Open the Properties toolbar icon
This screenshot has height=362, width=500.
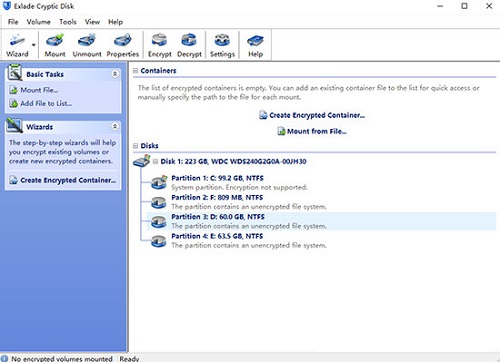pyautogui.click(x=123, y=45)
